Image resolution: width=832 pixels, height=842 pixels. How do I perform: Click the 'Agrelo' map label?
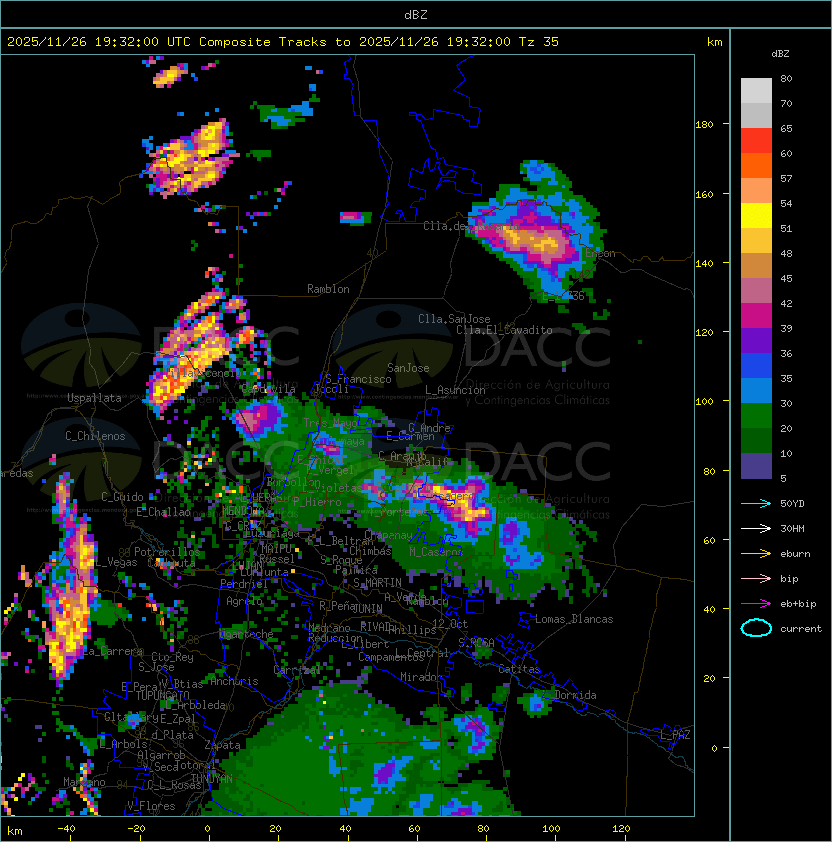[244, 601]
